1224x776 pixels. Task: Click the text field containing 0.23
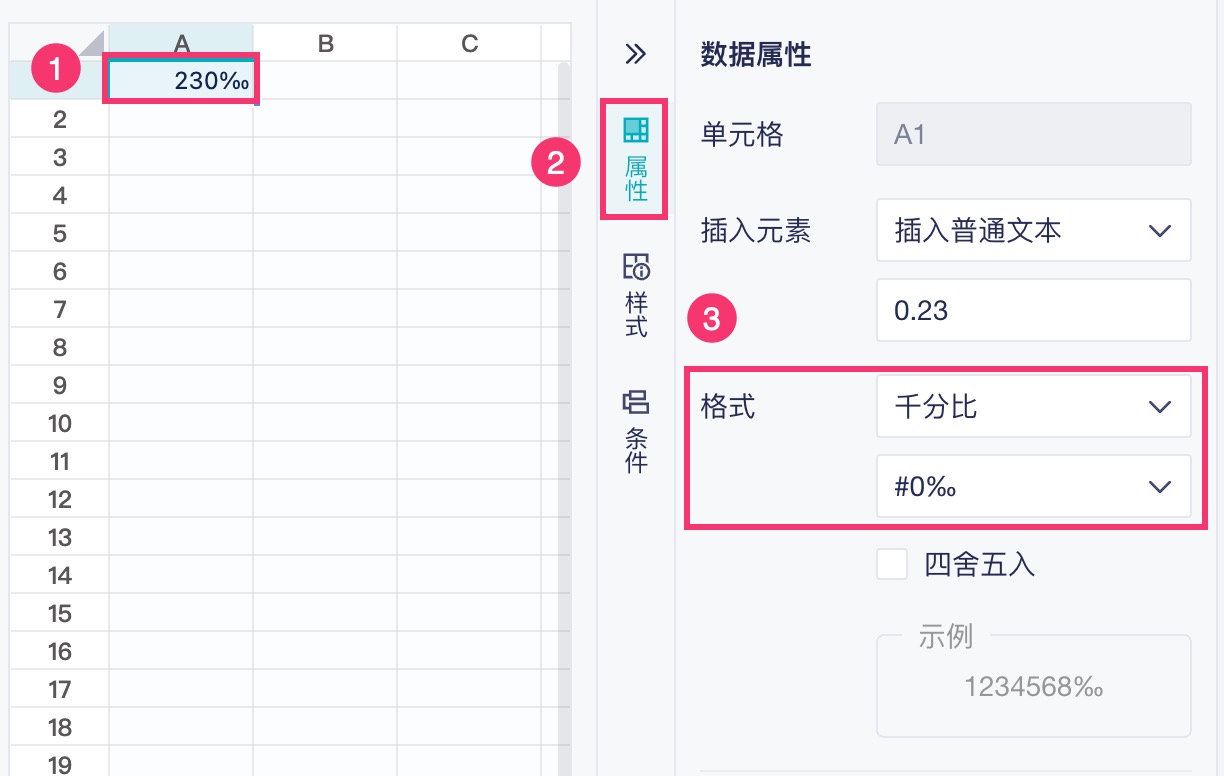point(1033,311)
